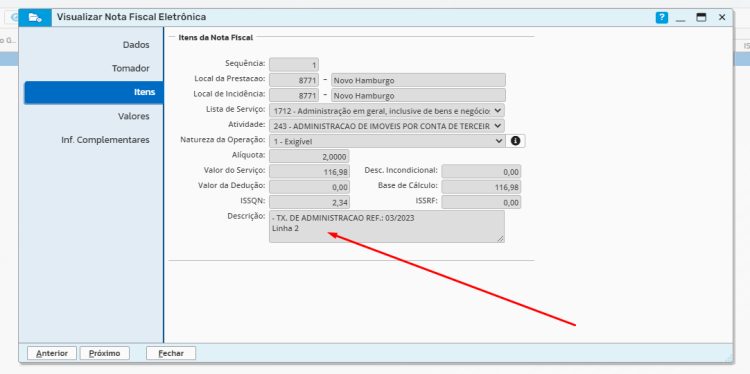The height and width of the screenshot is (374, 750).
Task: Expand the Lista de Serviço dropdown
Action: (x=387, y=110)
